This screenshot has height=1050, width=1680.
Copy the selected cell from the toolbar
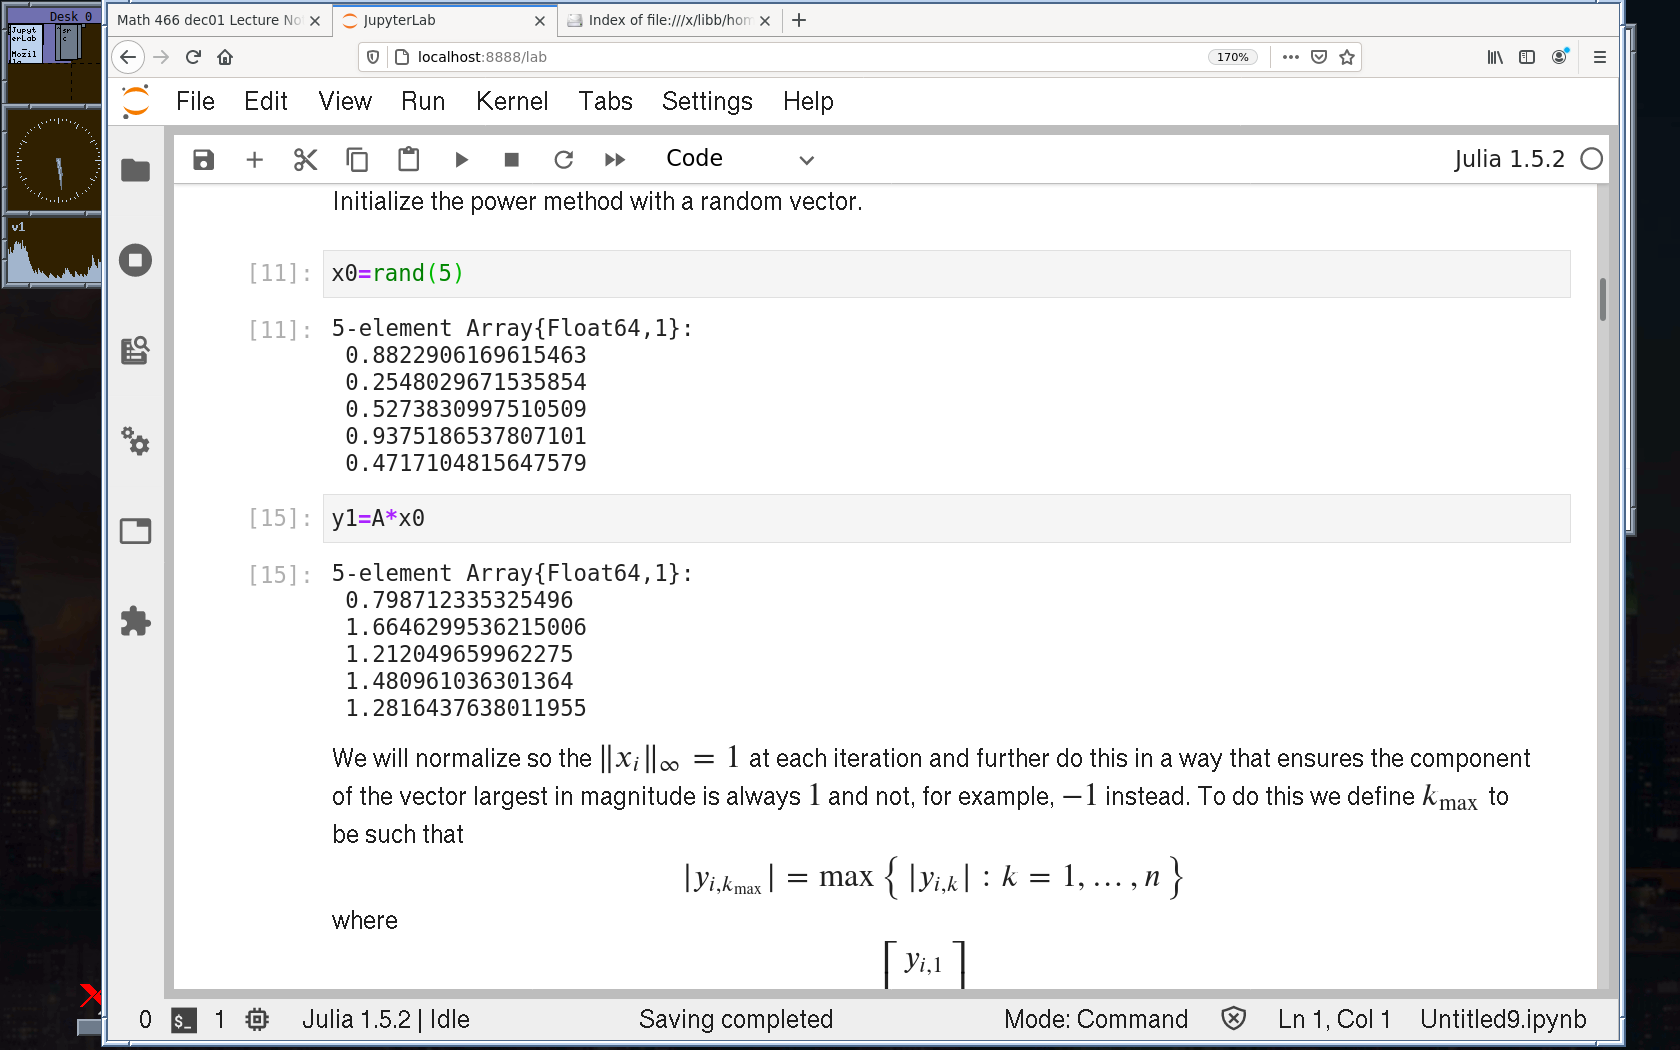click(x=357, y=160)
